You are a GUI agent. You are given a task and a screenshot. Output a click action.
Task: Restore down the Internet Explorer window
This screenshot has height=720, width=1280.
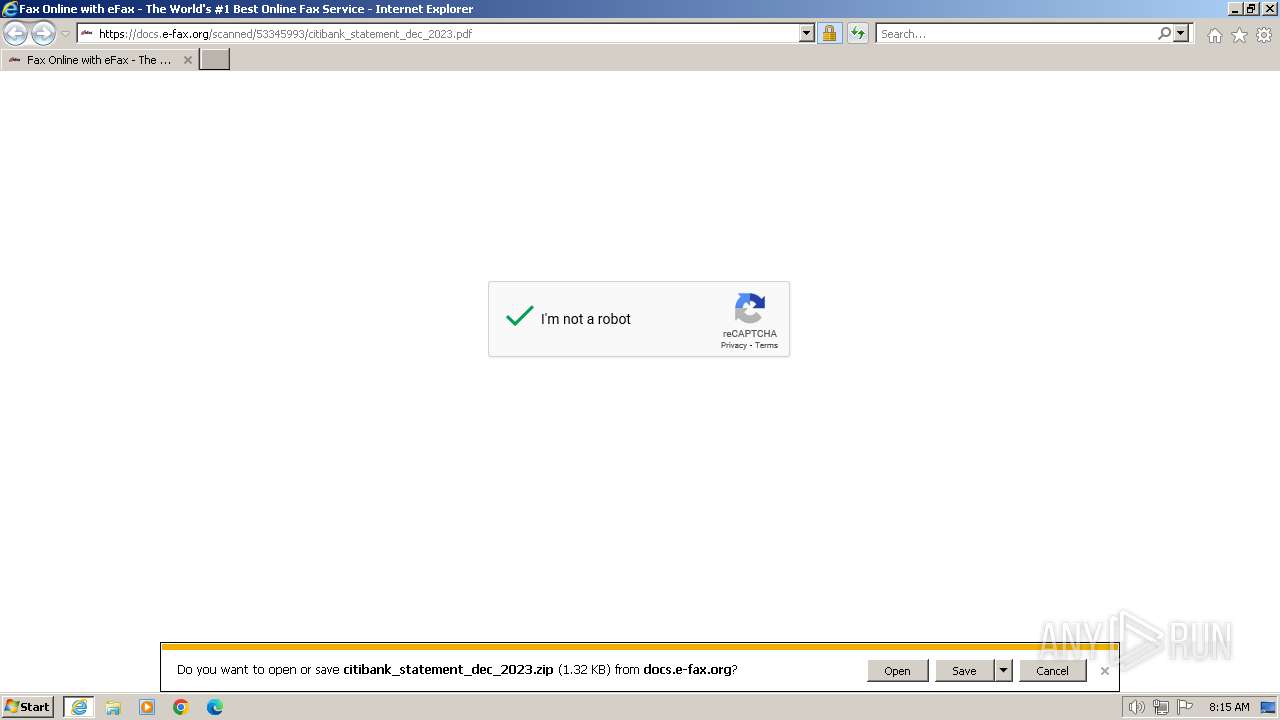click(1252, 8)
